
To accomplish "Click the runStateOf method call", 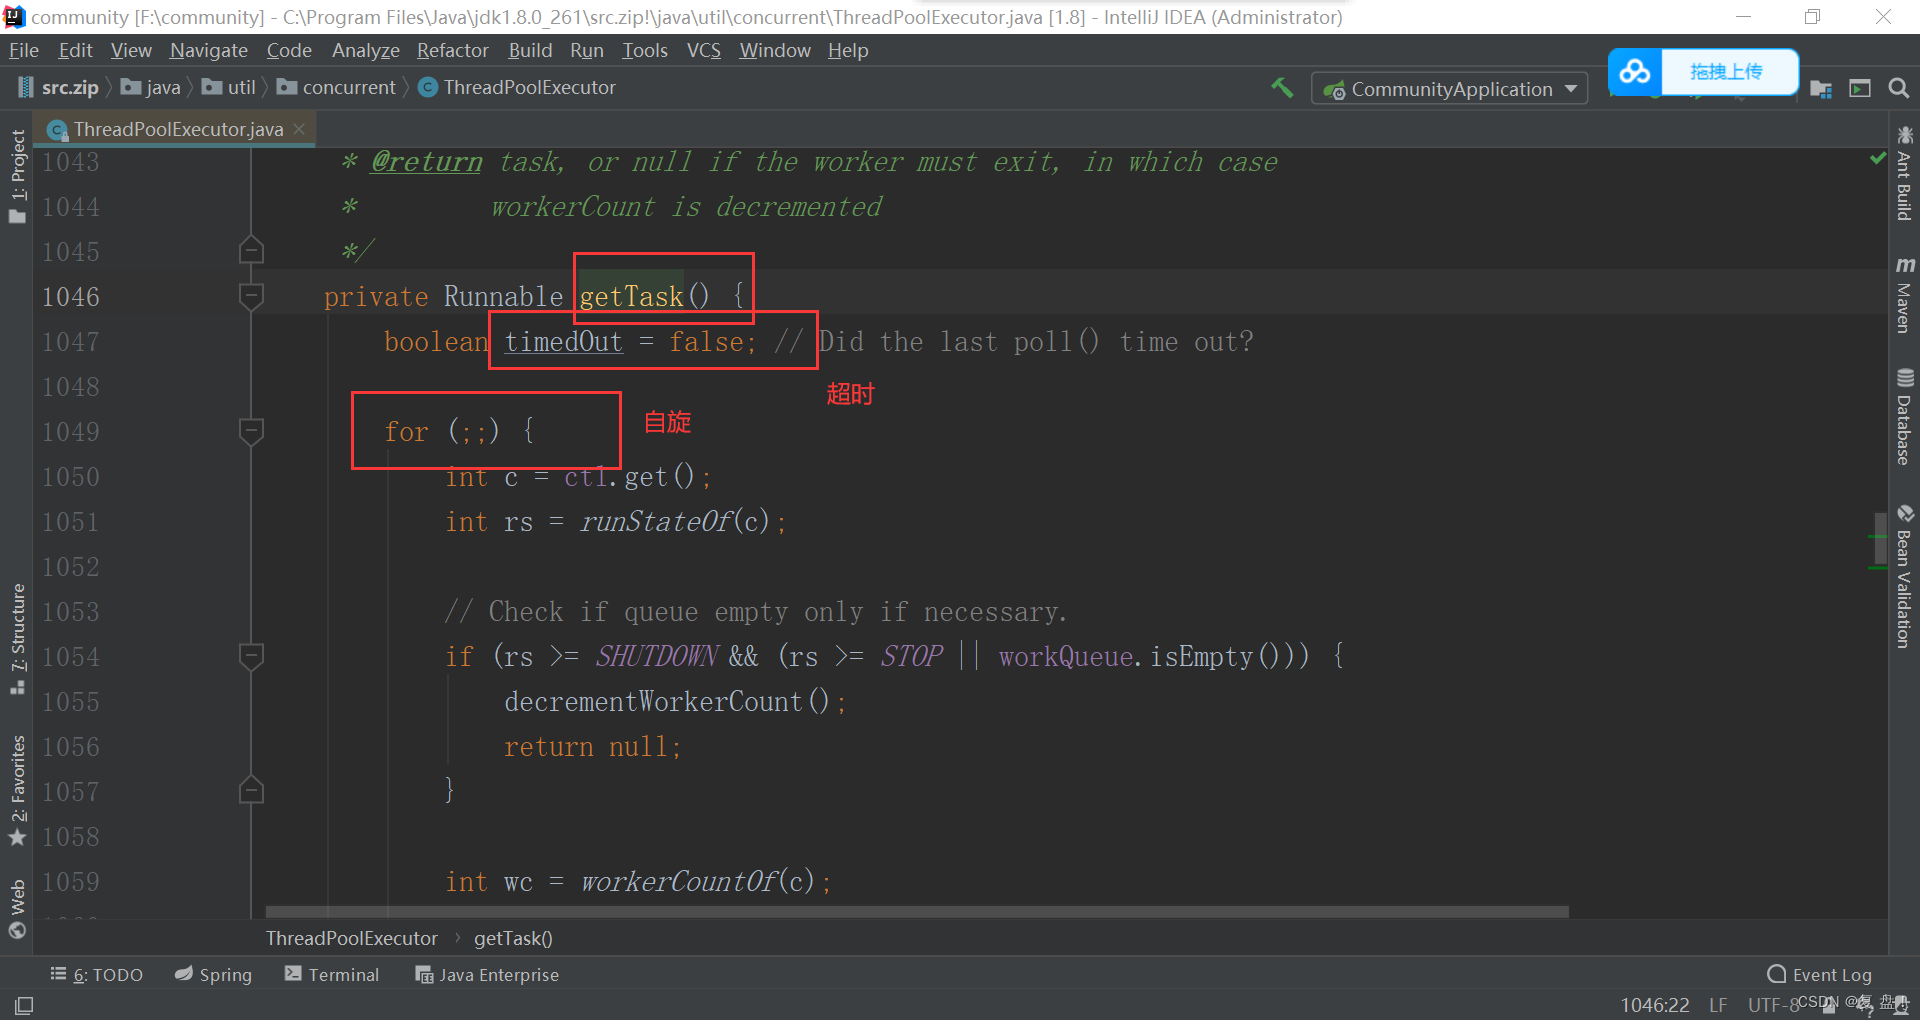I will 656,521.
